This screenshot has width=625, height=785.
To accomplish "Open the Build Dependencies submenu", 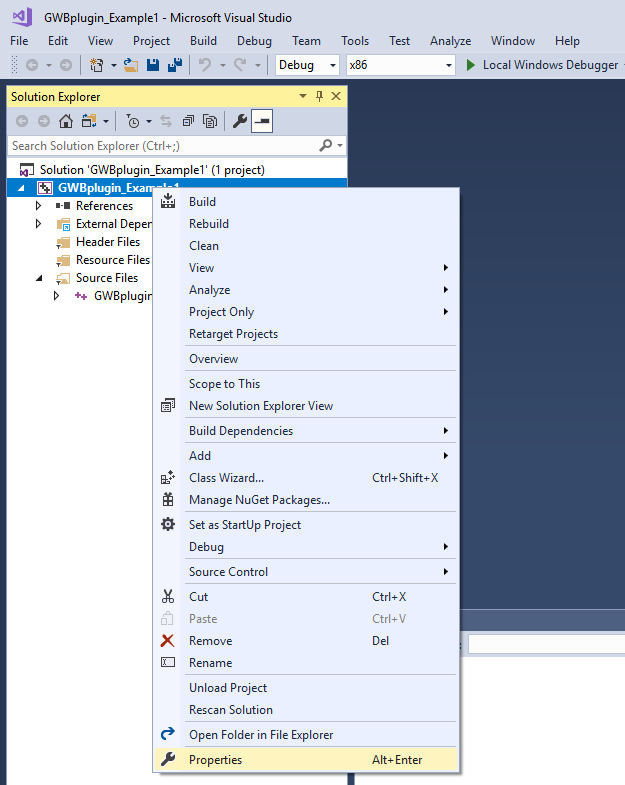I will pos(306,431).
